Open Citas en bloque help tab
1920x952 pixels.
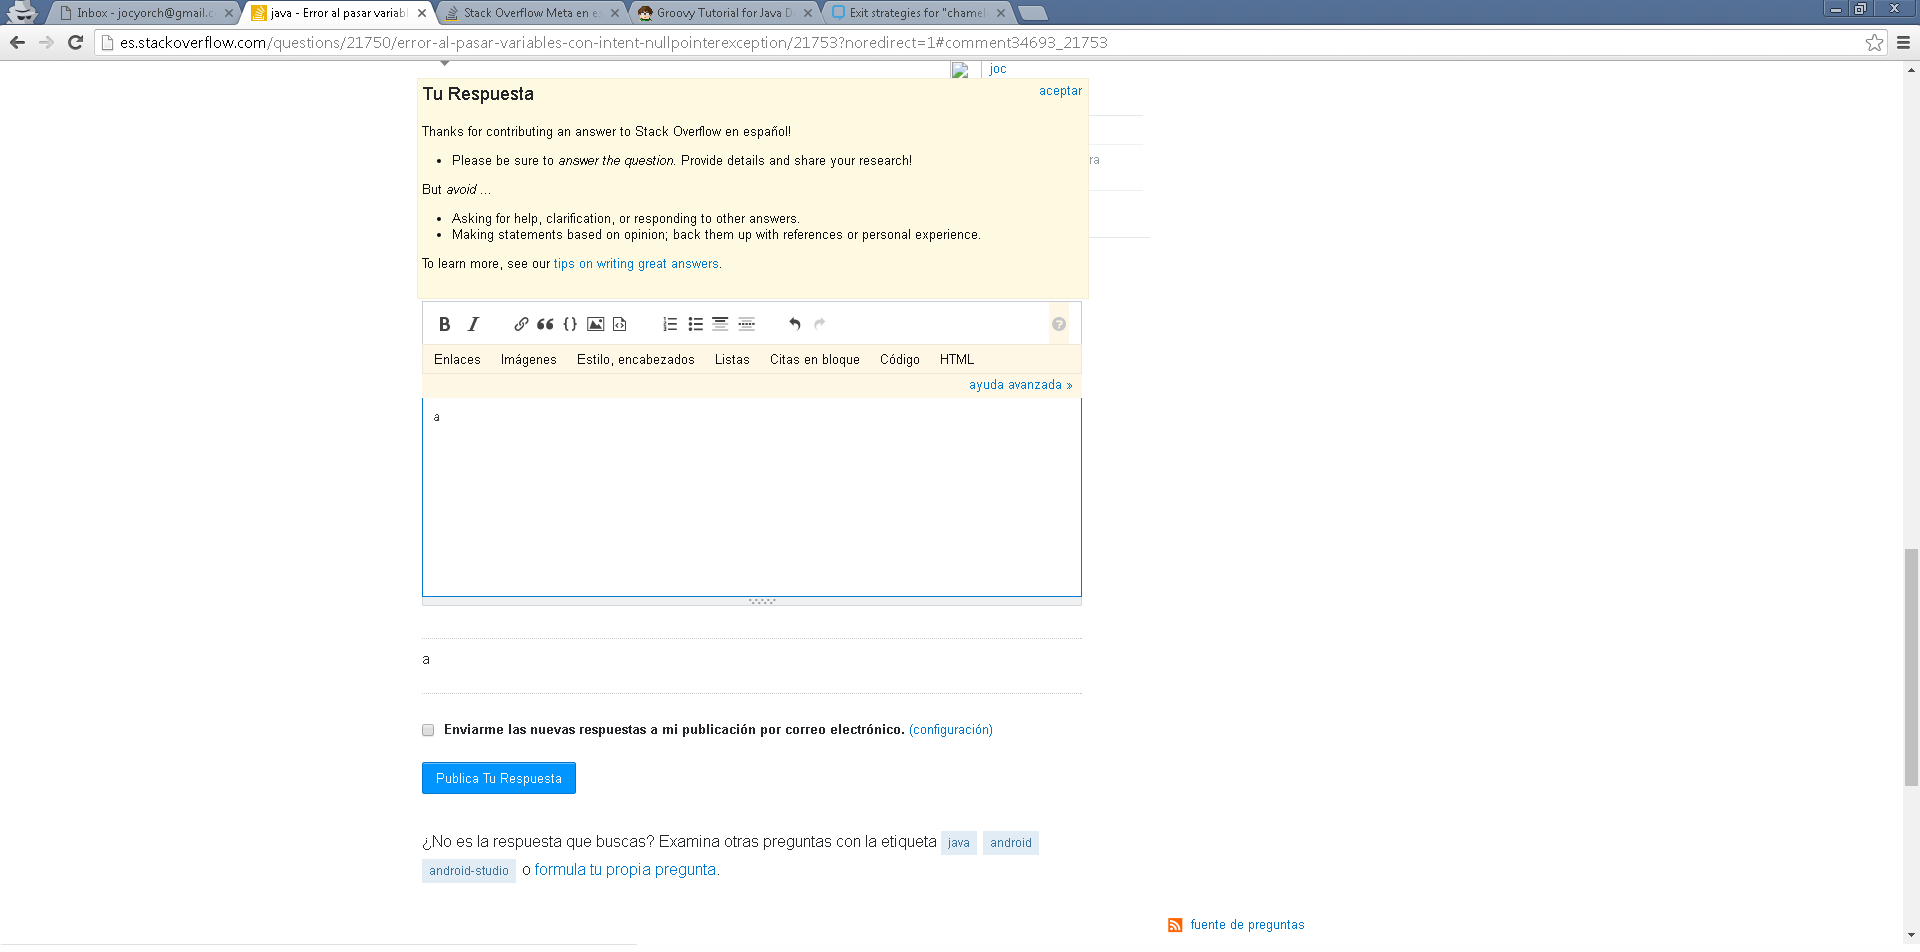point(815,359)
